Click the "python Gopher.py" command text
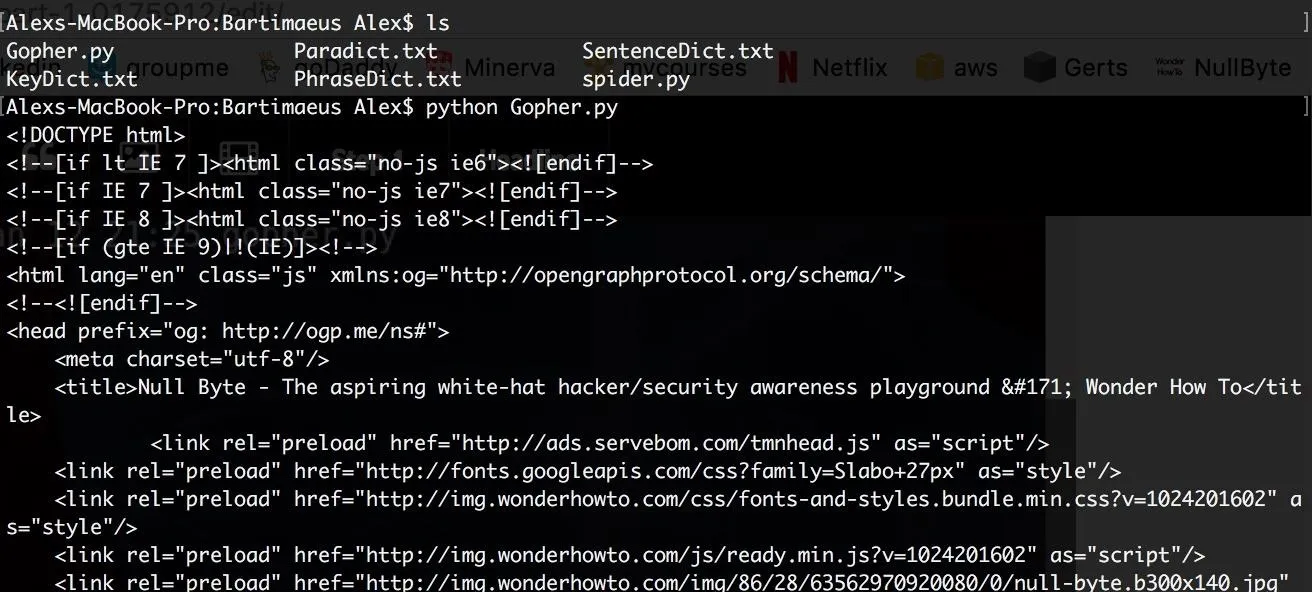This screenshot has height=592, width=1312. [521, 107]
